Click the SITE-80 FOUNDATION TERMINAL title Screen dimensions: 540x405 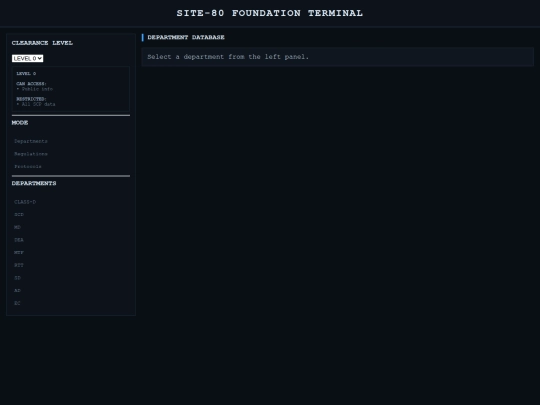pos(270,13)
